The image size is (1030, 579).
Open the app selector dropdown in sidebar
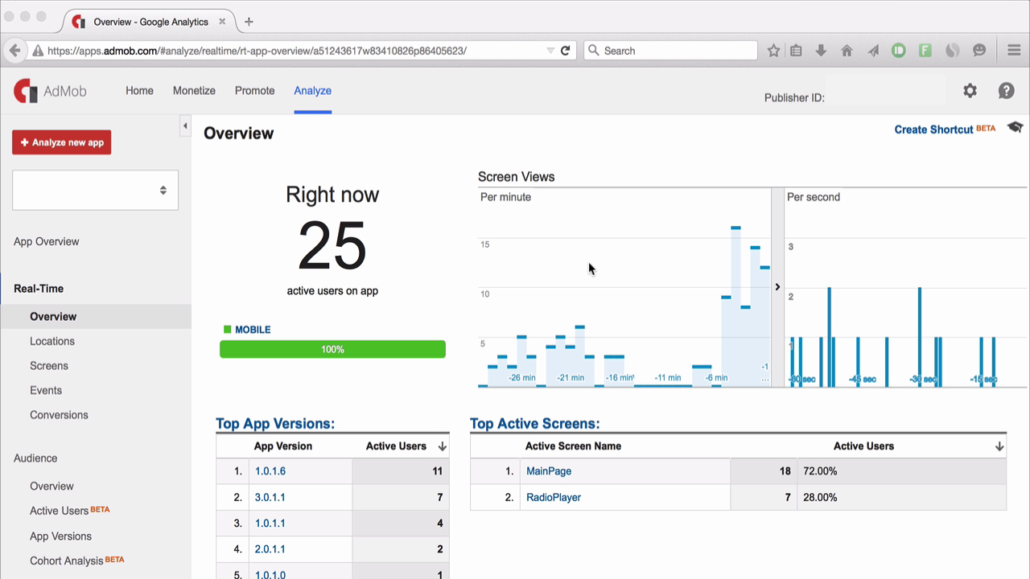(x=95, y=191)
